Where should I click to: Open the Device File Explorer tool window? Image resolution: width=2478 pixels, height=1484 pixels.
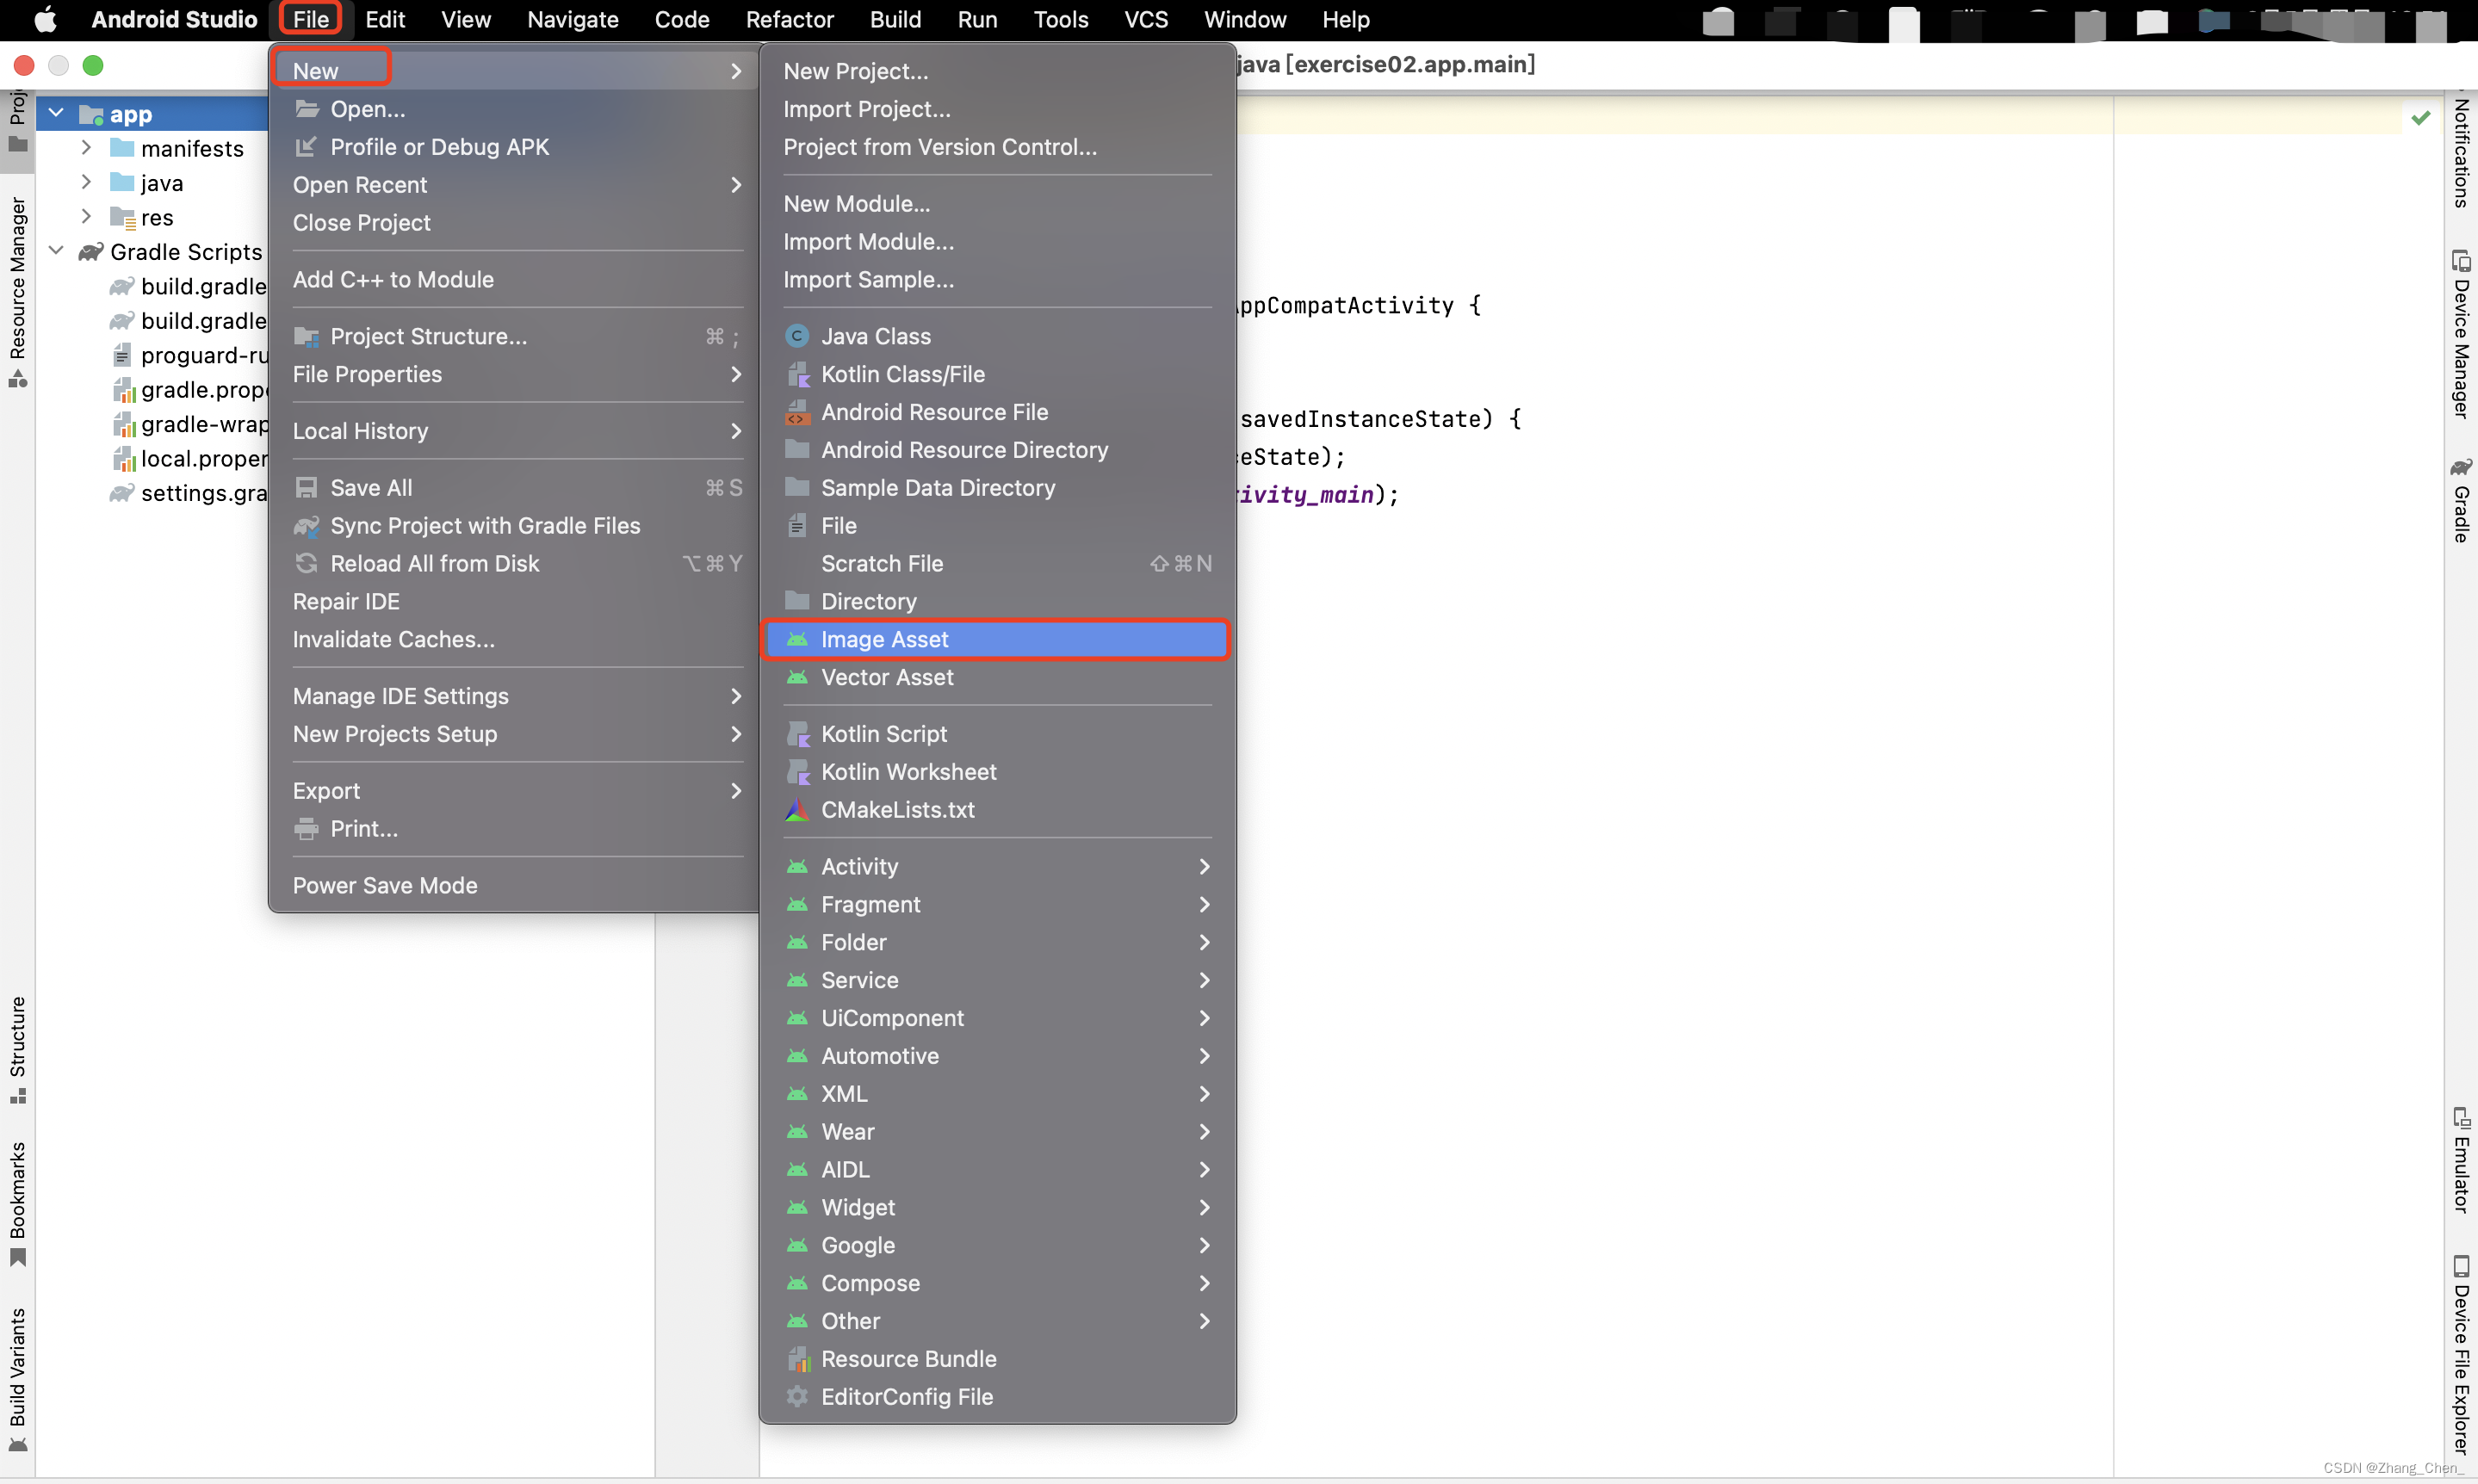click(2460, 1355)
